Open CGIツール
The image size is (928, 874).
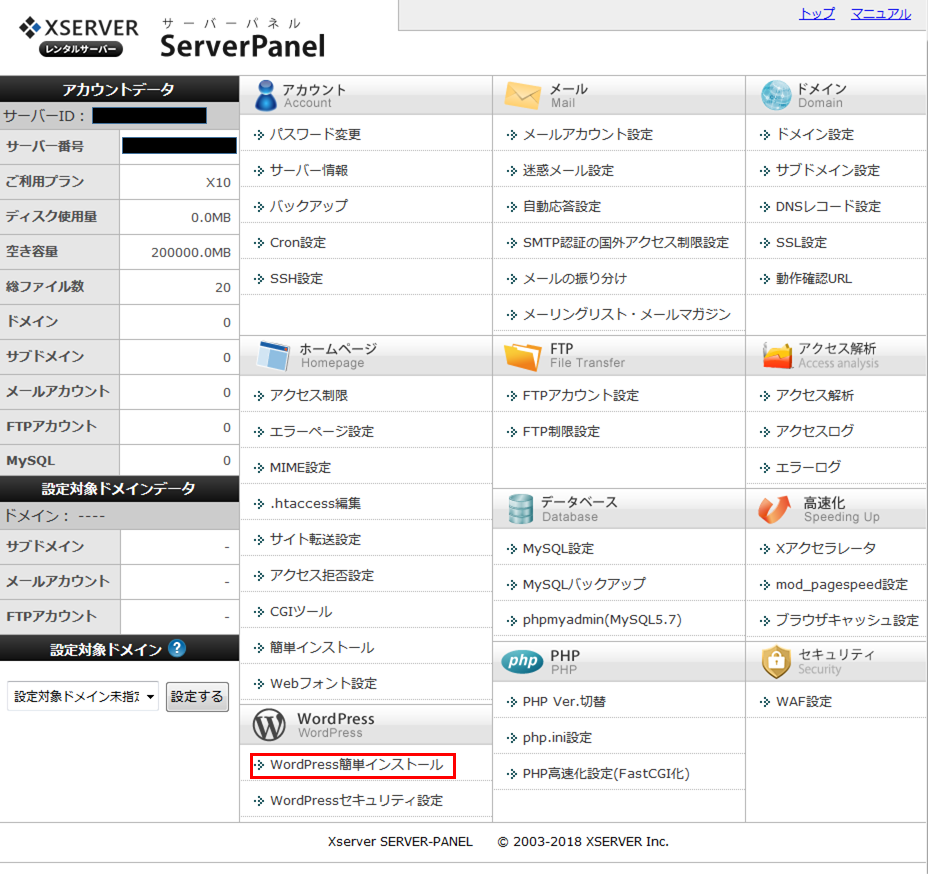[301, 611]
